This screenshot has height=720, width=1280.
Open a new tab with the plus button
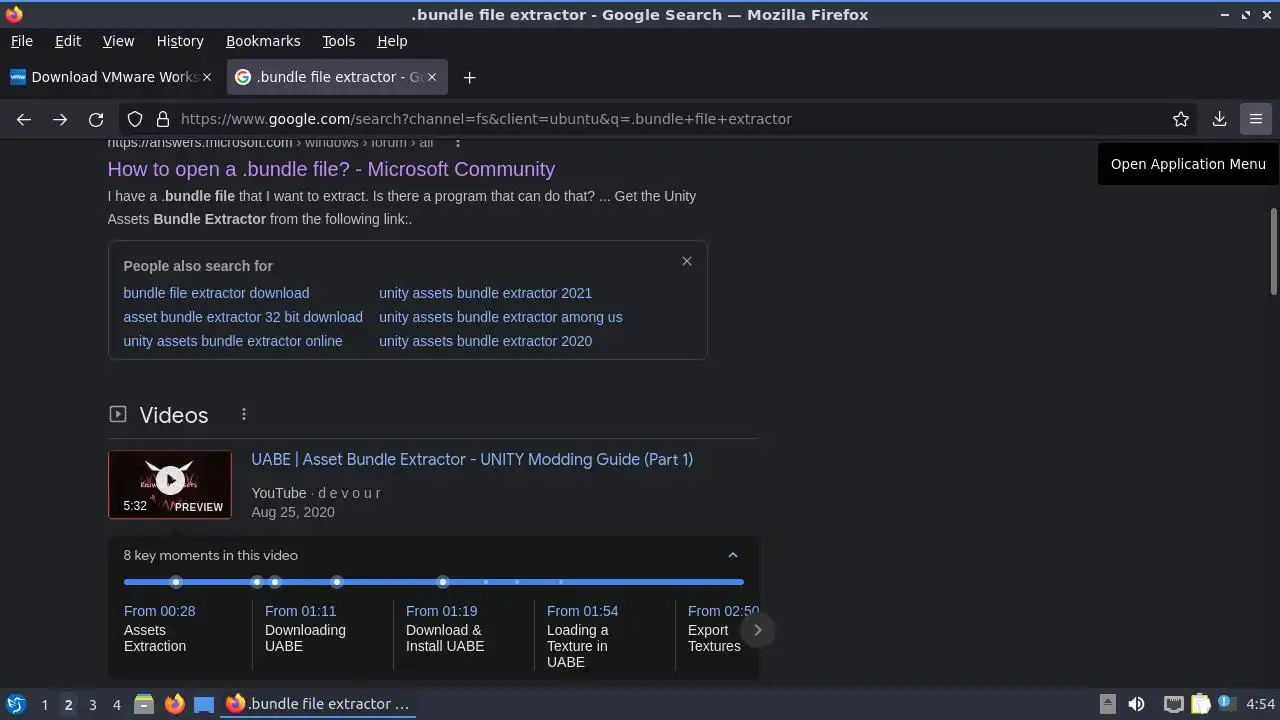coord(469,77)
